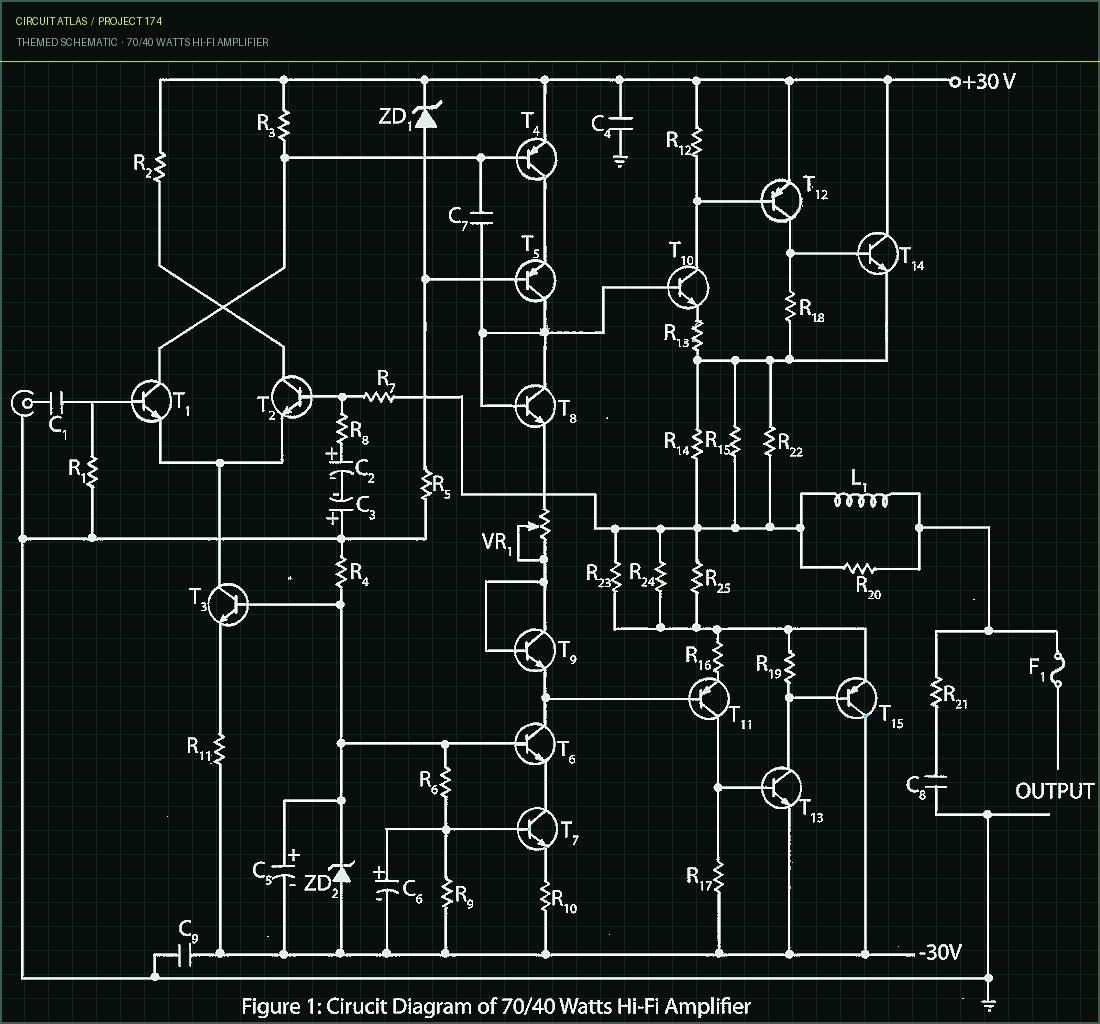Click the ground symbol under C4

pyautogui.click(x=619, y=162)
